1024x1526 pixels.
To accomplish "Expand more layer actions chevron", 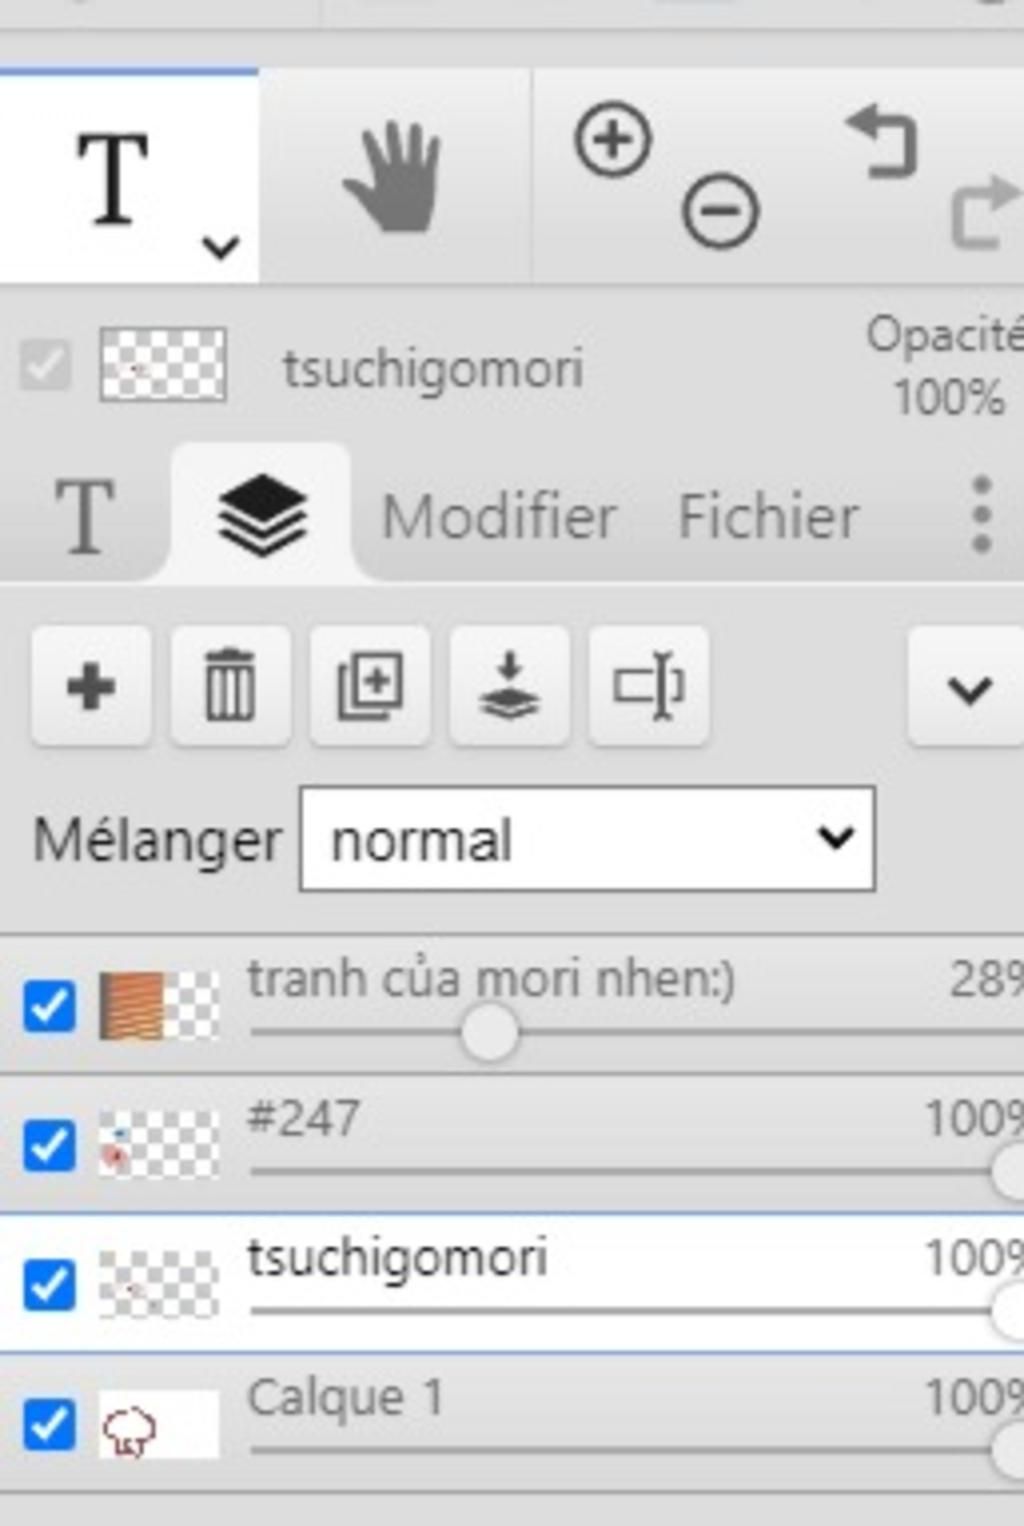I will pos(967,689).
